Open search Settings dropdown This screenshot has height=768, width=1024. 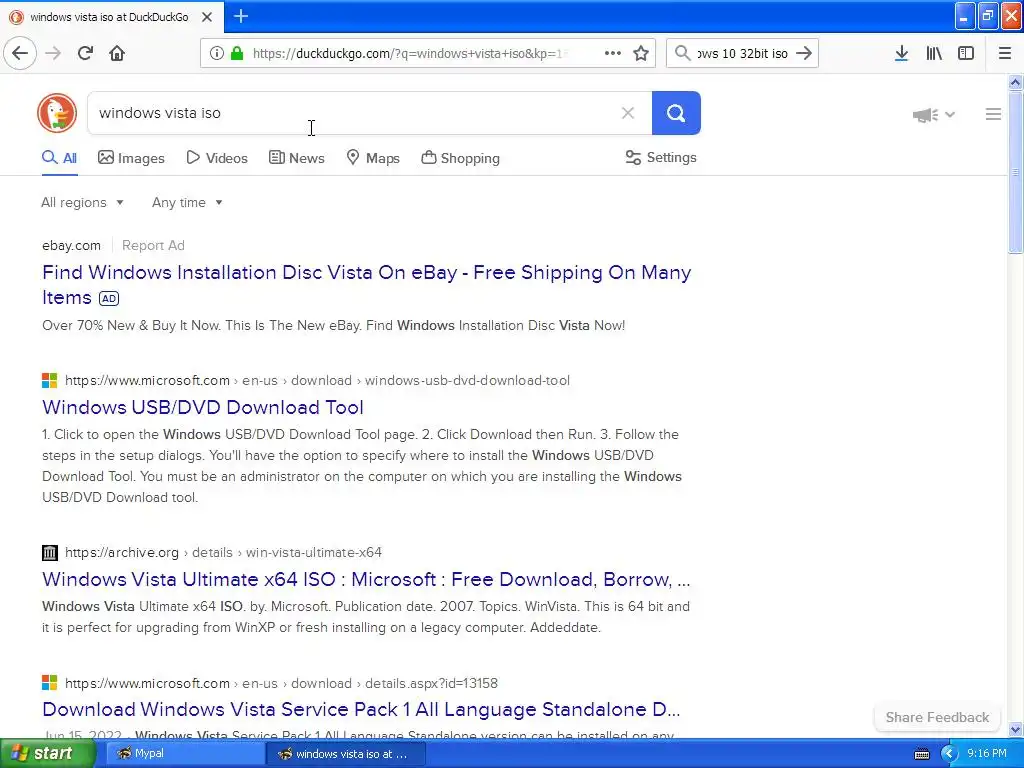661,157
